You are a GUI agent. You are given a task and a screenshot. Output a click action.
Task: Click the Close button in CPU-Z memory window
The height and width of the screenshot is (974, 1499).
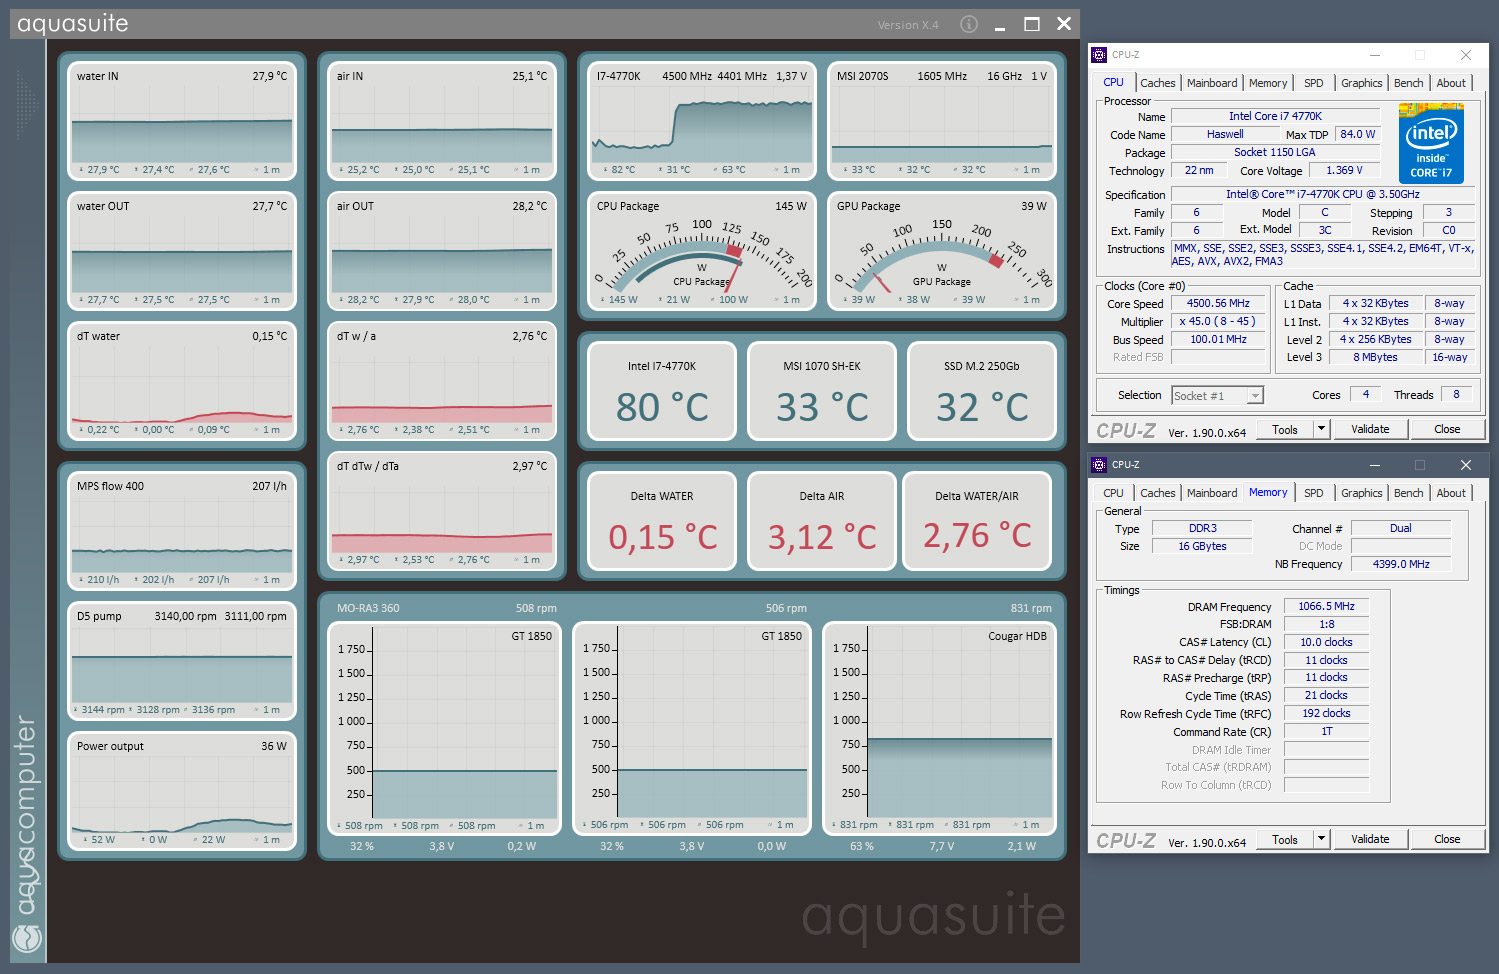pyautogui.click(x=1447, y=839)
